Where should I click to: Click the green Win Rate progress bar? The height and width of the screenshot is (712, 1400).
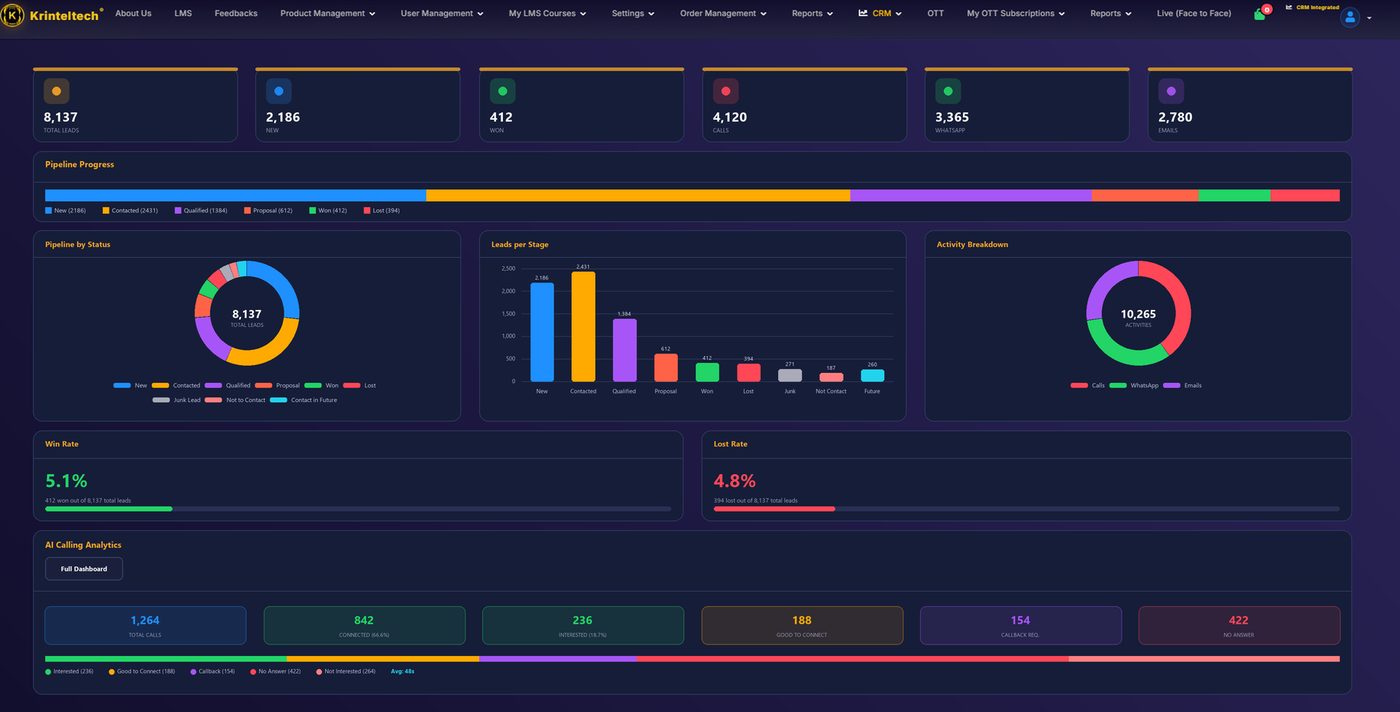pos(109,509)
